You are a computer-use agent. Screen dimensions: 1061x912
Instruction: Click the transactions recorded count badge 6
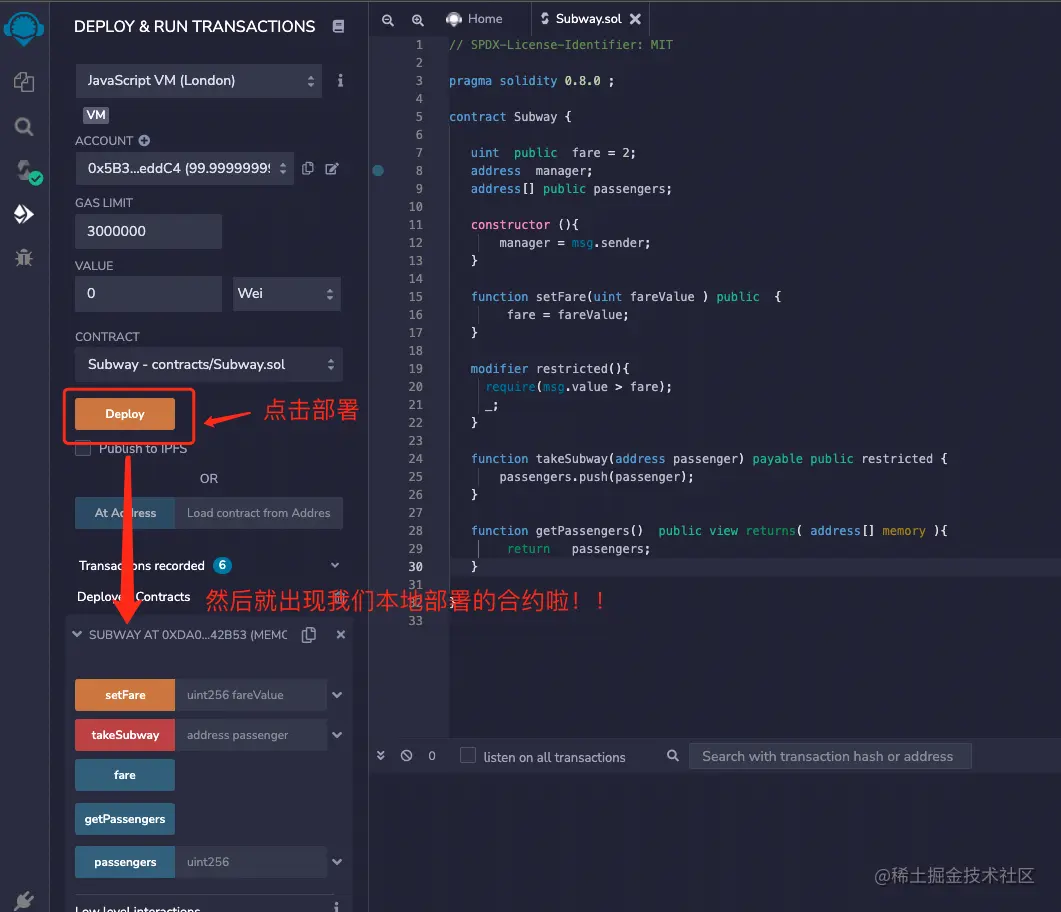click(222, 565)
